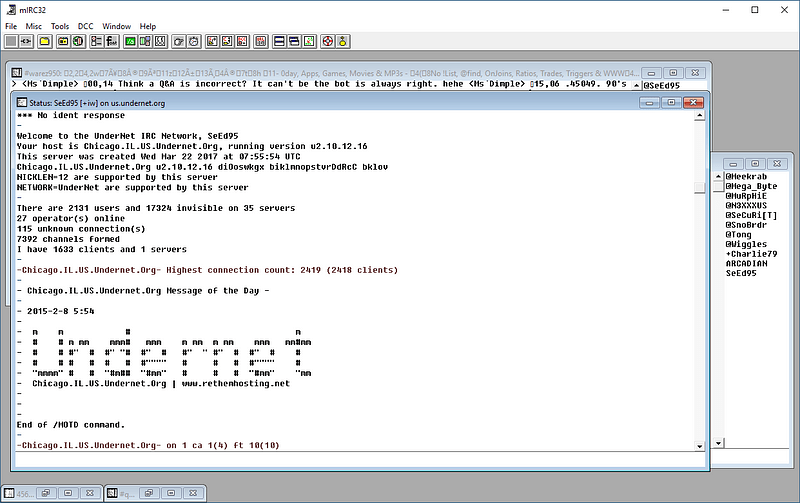Image resolution: width=800 pixels, height=503 pixels.
Task: Select nick SeEd95 at nick list bottom
Action: click(741, 273)
